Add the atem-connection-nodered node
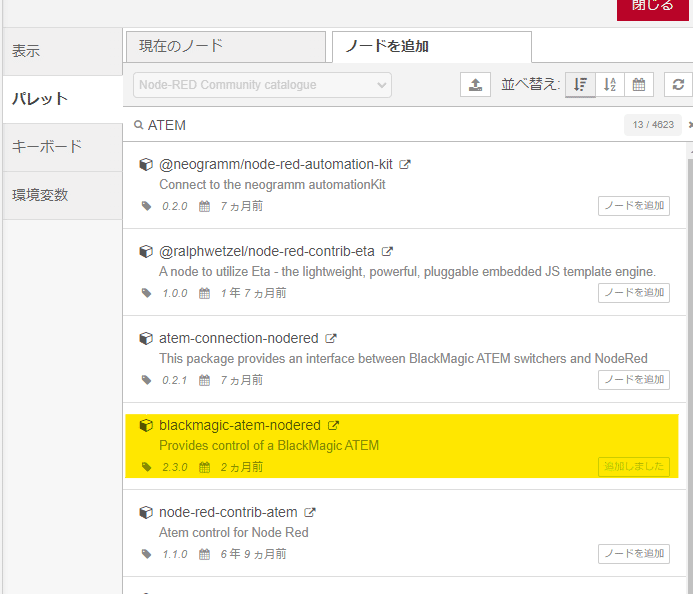 (x=634, y=380)
